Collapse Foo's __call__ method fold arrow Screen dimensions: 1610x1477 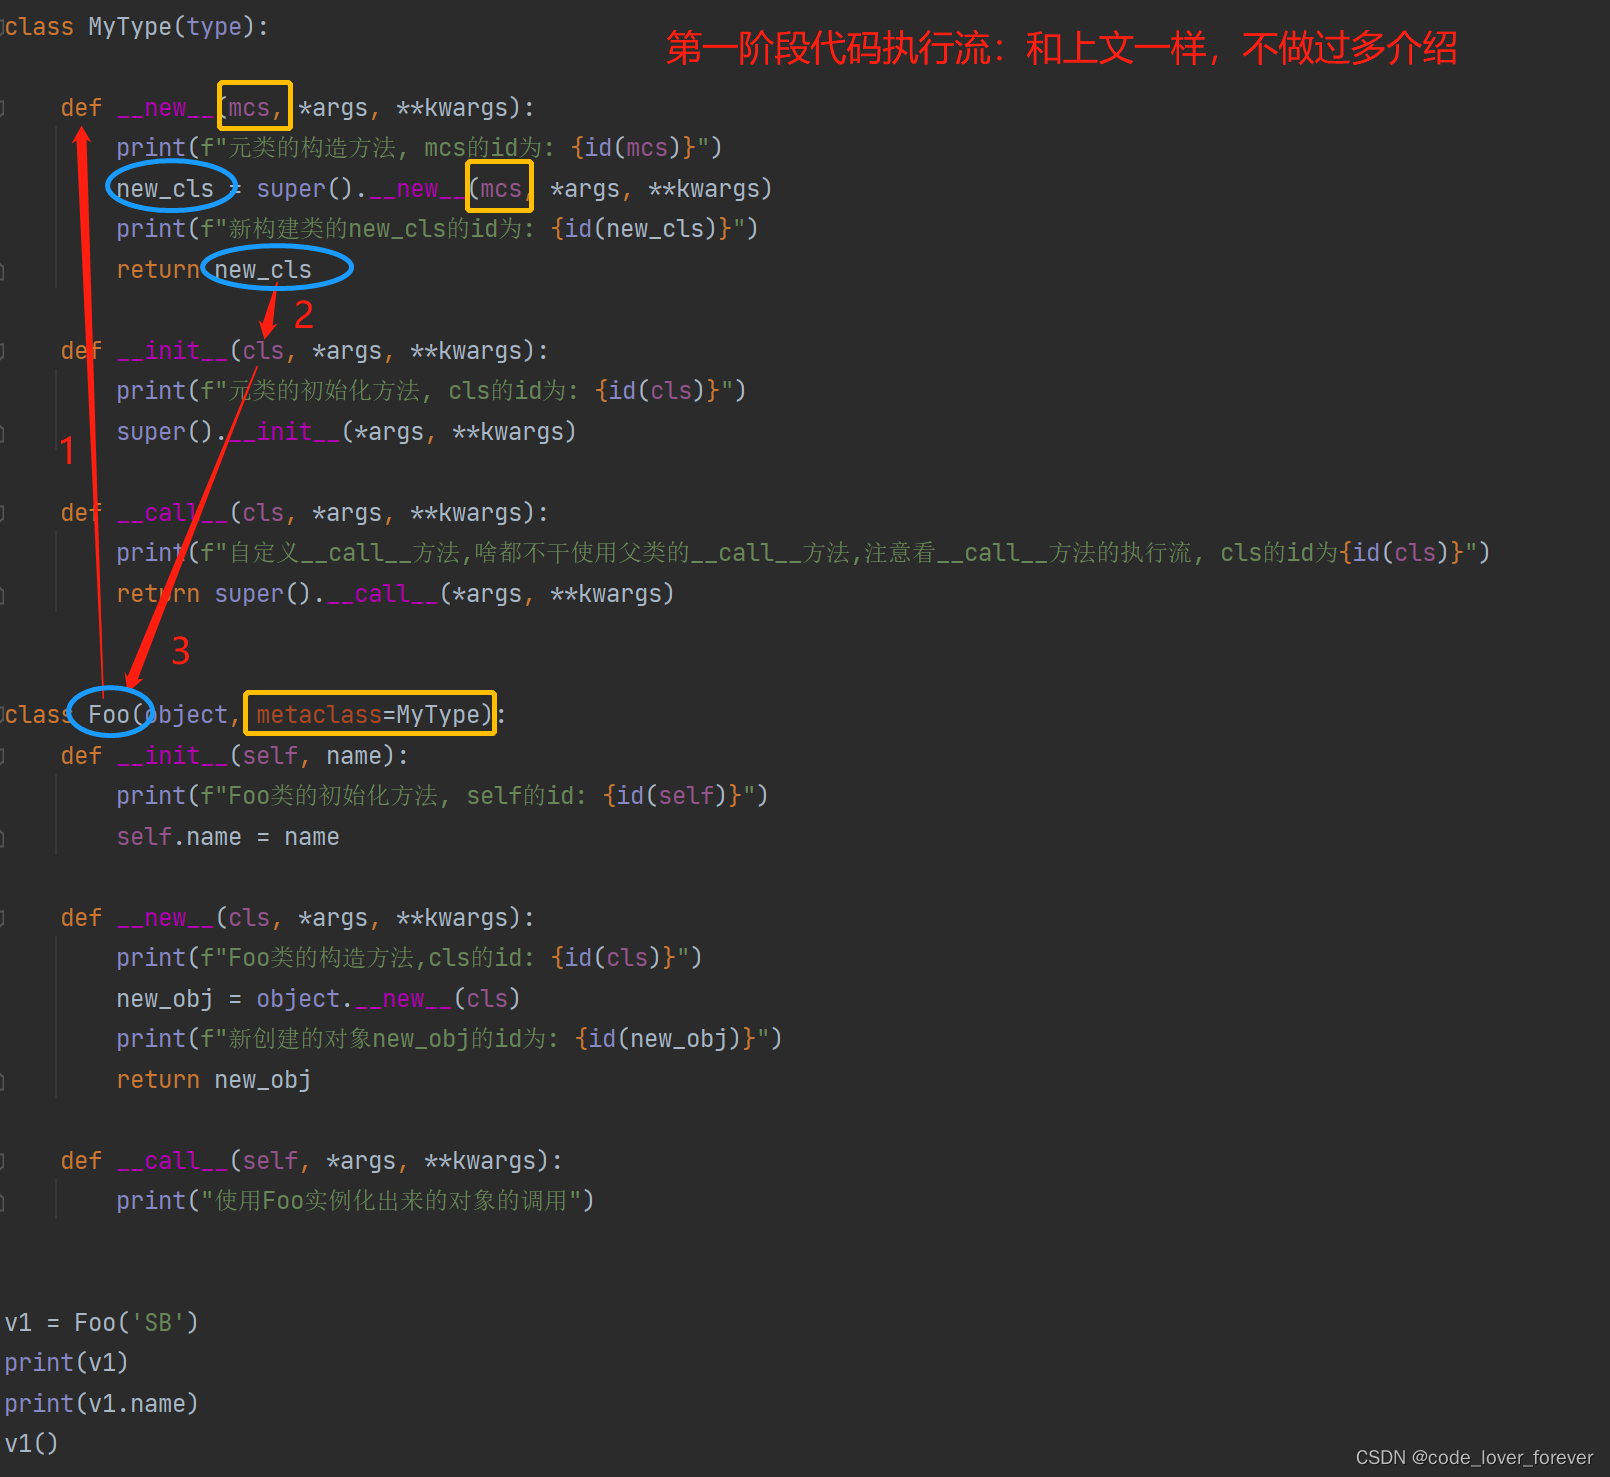5,1160
